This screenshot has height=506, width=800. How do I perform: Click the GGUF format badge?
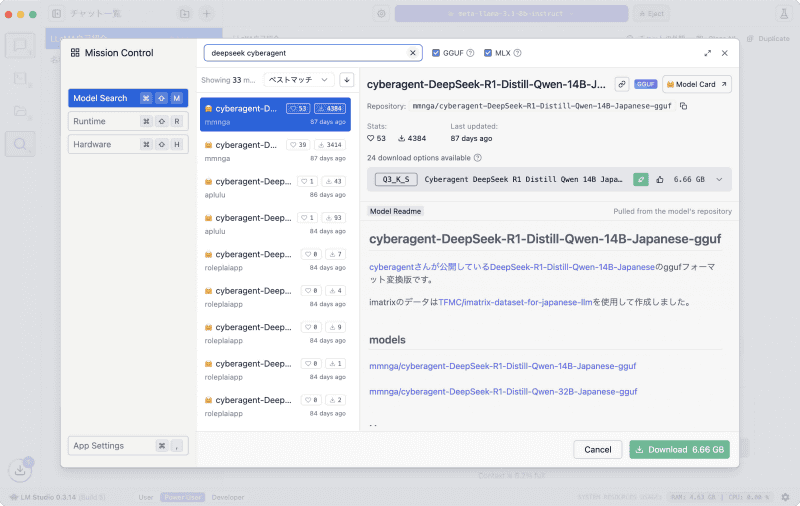tap(645, 84)
